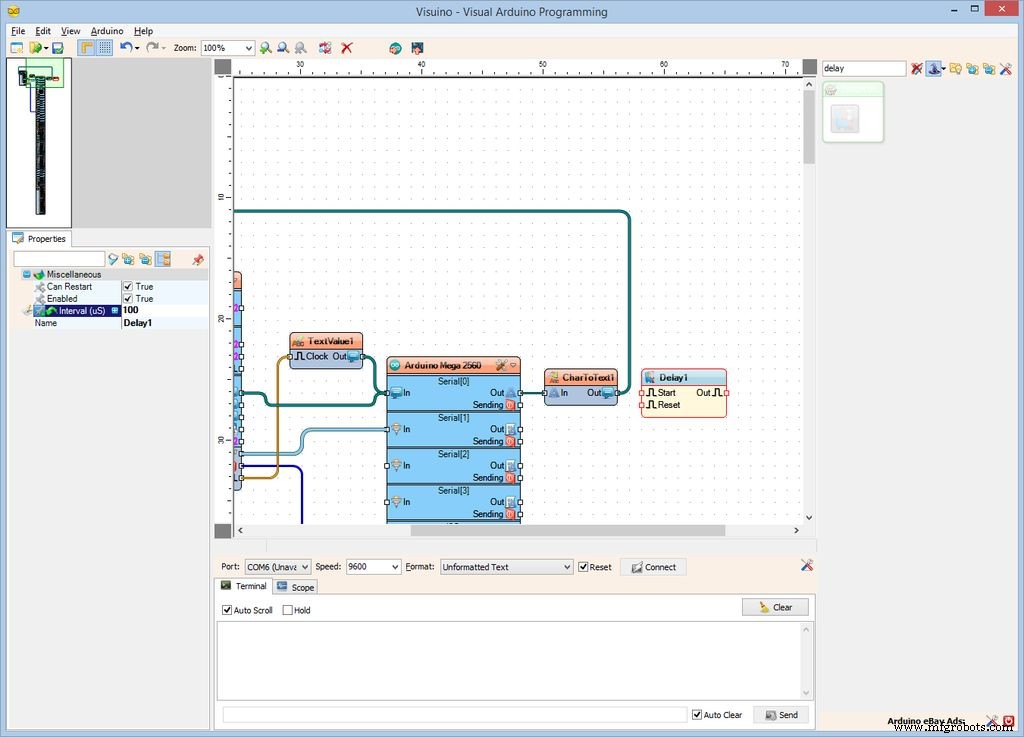This screenshot has height=737, width=1024.
Task: Click the Connect button
Action: 652,567
